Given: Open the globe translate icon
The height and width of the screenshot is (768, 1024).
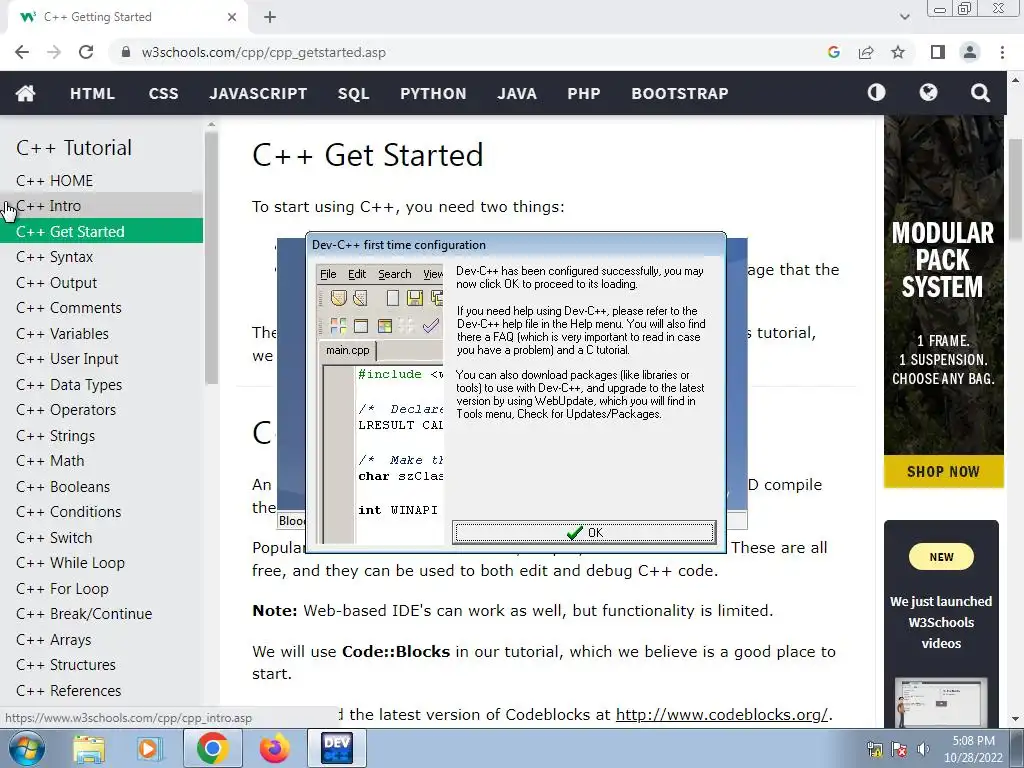Looking at the screenshot, I should tap(928, 93).
